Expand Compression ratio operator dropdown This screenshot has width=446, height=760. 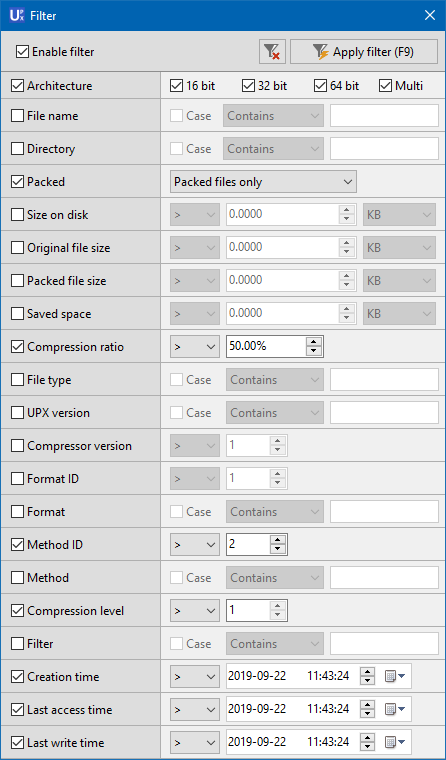(x=194, y=347)
